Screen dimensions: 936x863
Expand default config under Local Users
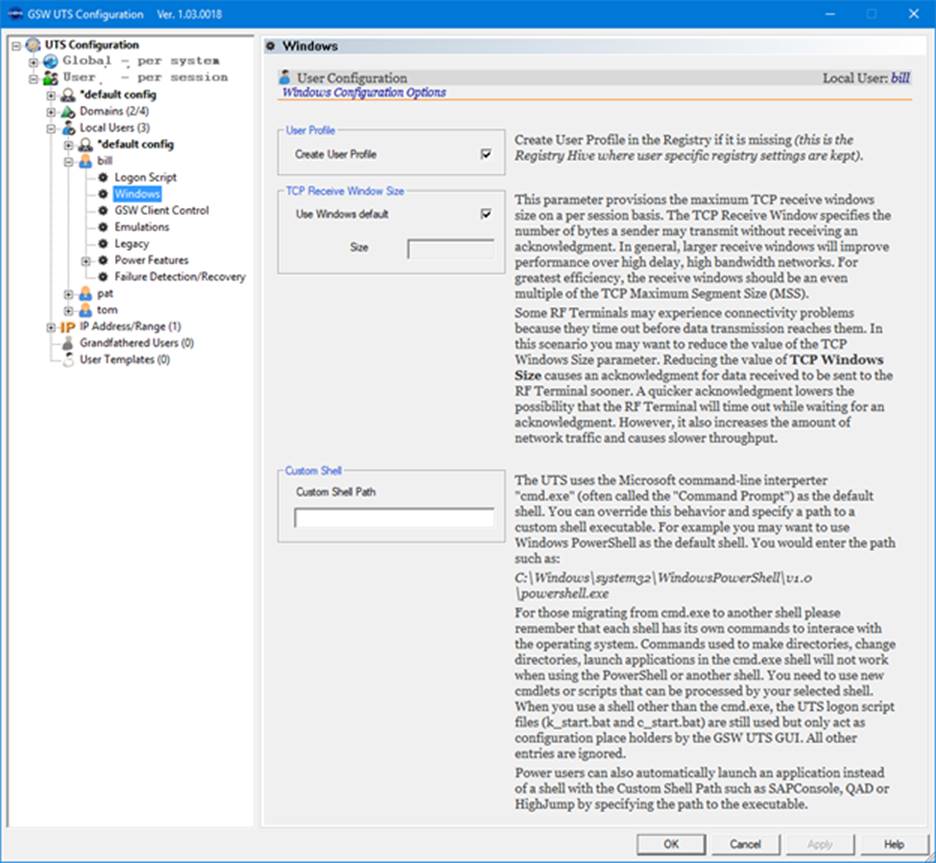point(69,145)
